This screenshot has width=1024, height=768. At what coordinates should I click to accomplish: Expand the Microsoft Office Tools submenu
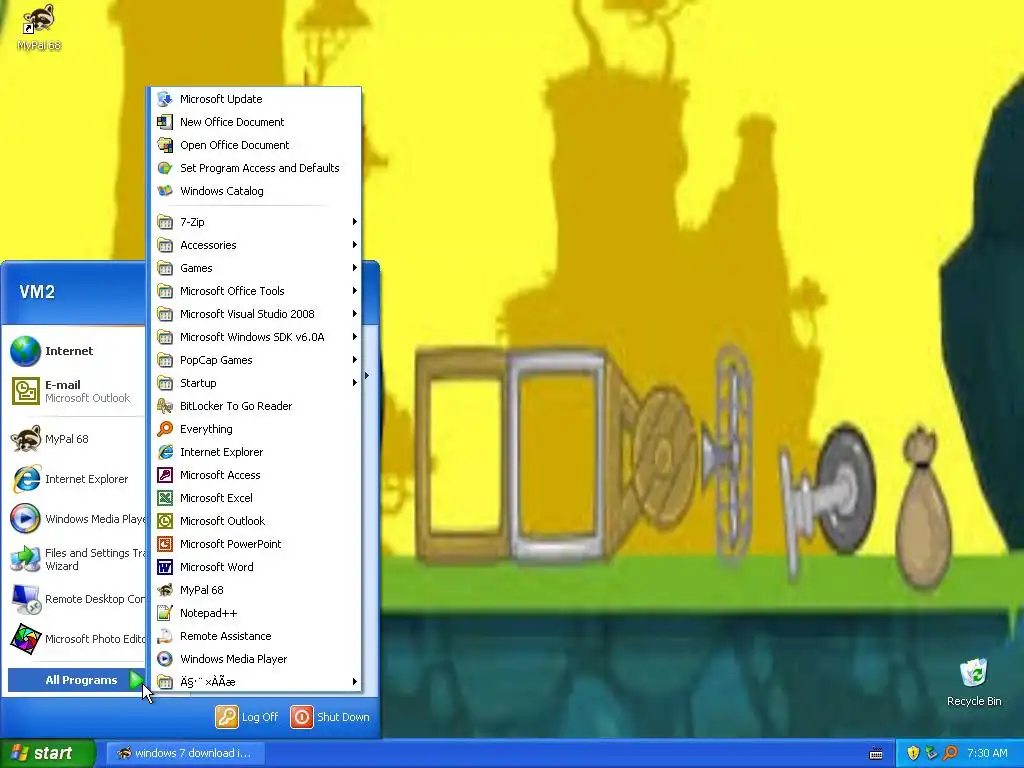256,291
